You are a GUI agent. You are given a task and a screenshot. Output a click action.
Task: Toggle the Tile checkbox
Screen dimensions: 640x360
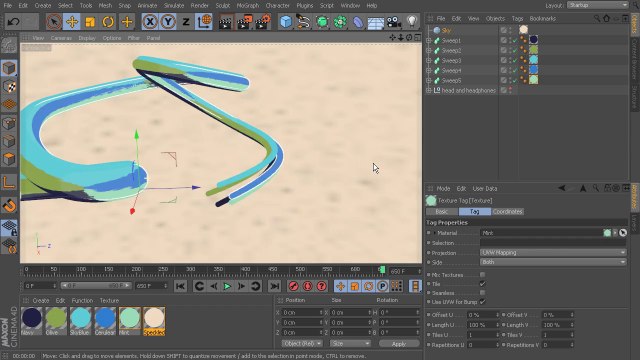click(482, 284)
